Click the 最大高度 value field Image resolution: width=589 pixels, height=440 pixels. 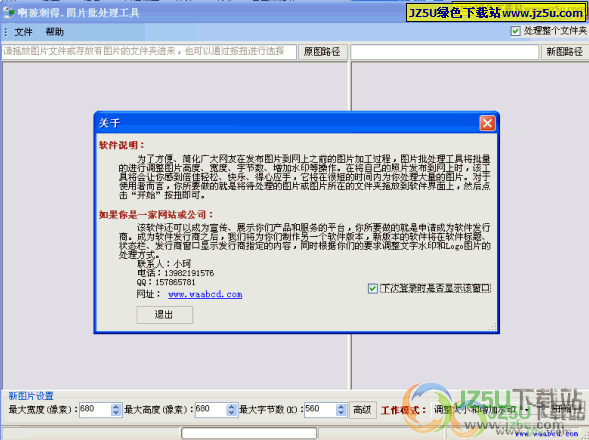coord(211,409)
